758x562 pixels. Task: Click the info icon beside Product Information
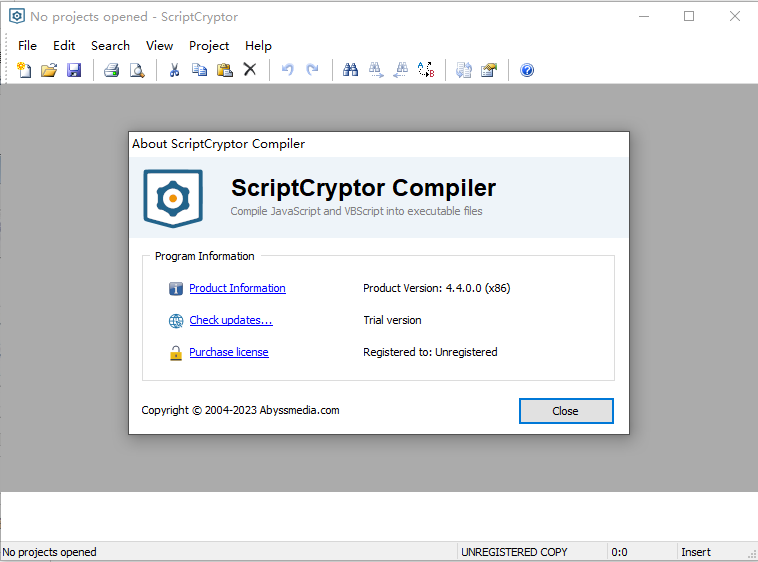pyautogui.click(x=175, y=288)
